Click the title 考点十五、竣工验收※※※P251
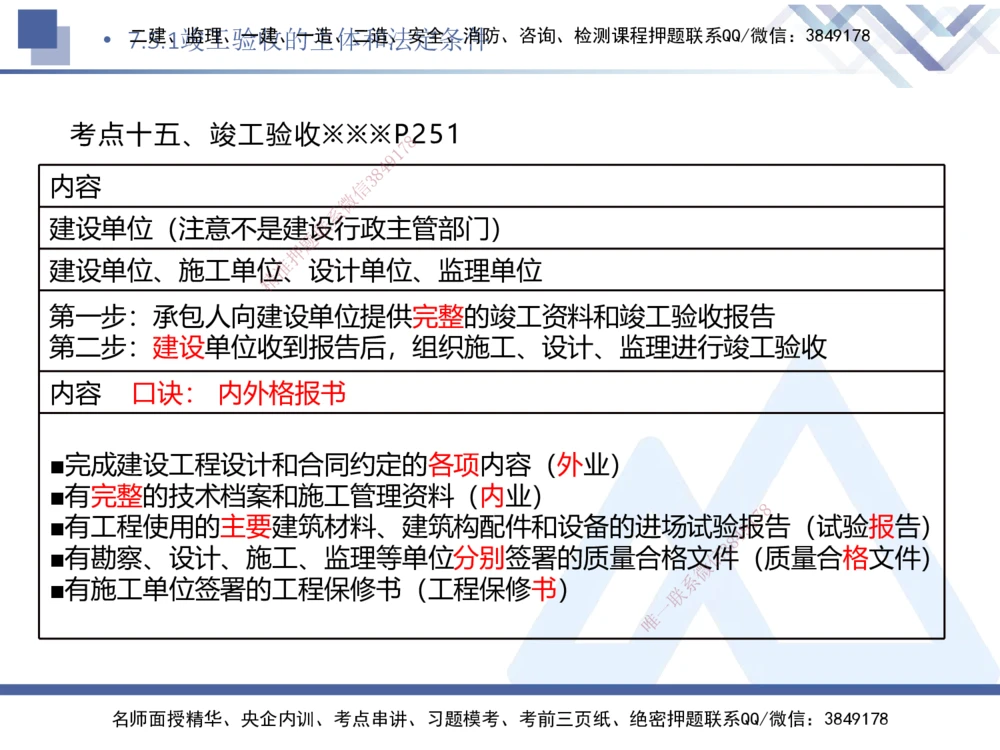Image resolution: width=1000 pixels, height=750 pixels. [x=263, y=132]
